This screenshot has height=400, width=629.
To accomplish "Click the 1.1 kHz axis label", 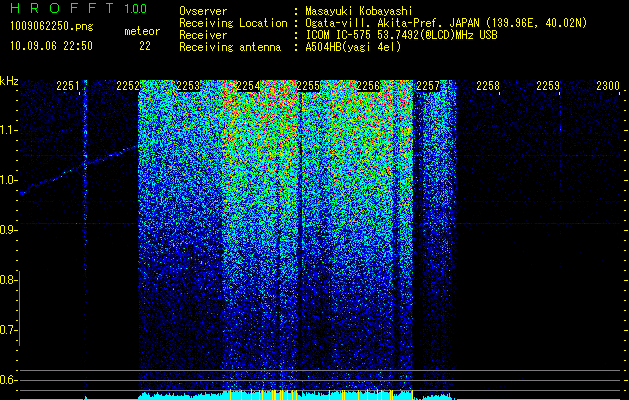I will click(8, 130).
